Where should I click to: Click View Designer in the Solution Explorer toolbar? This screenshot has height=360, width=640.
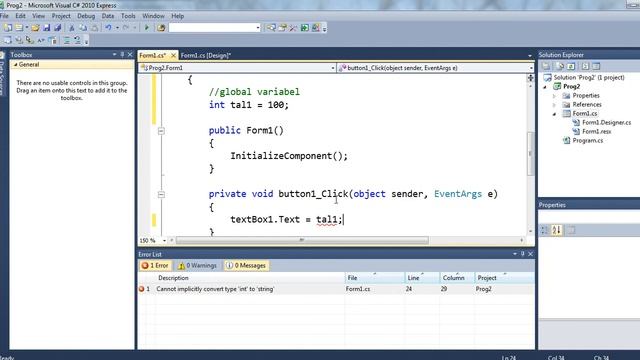pyautogui.click(x=596, y=66)
